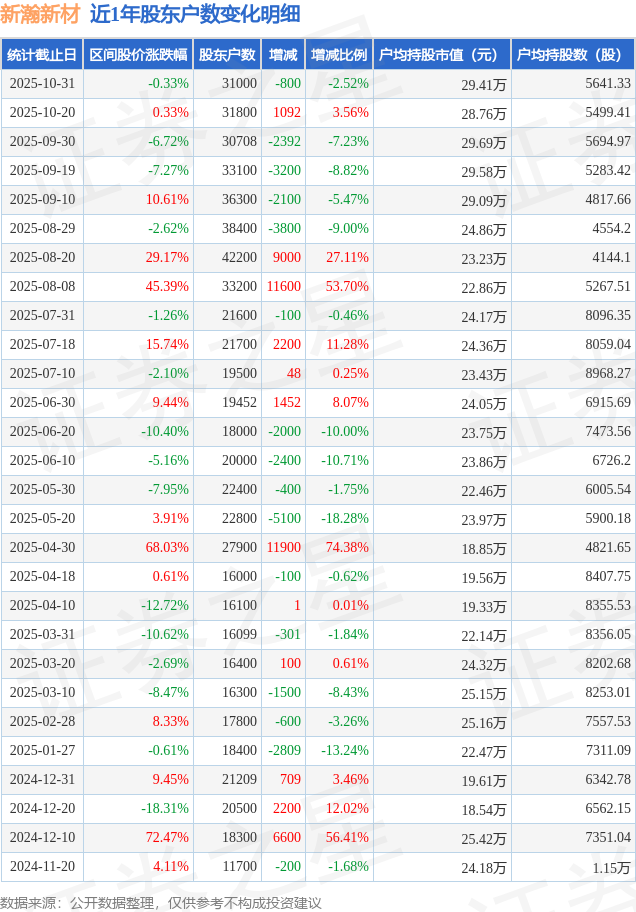Screen dimensions: 636x912
Task: Click the 增减比例 column header
Action: coord(339,55)
